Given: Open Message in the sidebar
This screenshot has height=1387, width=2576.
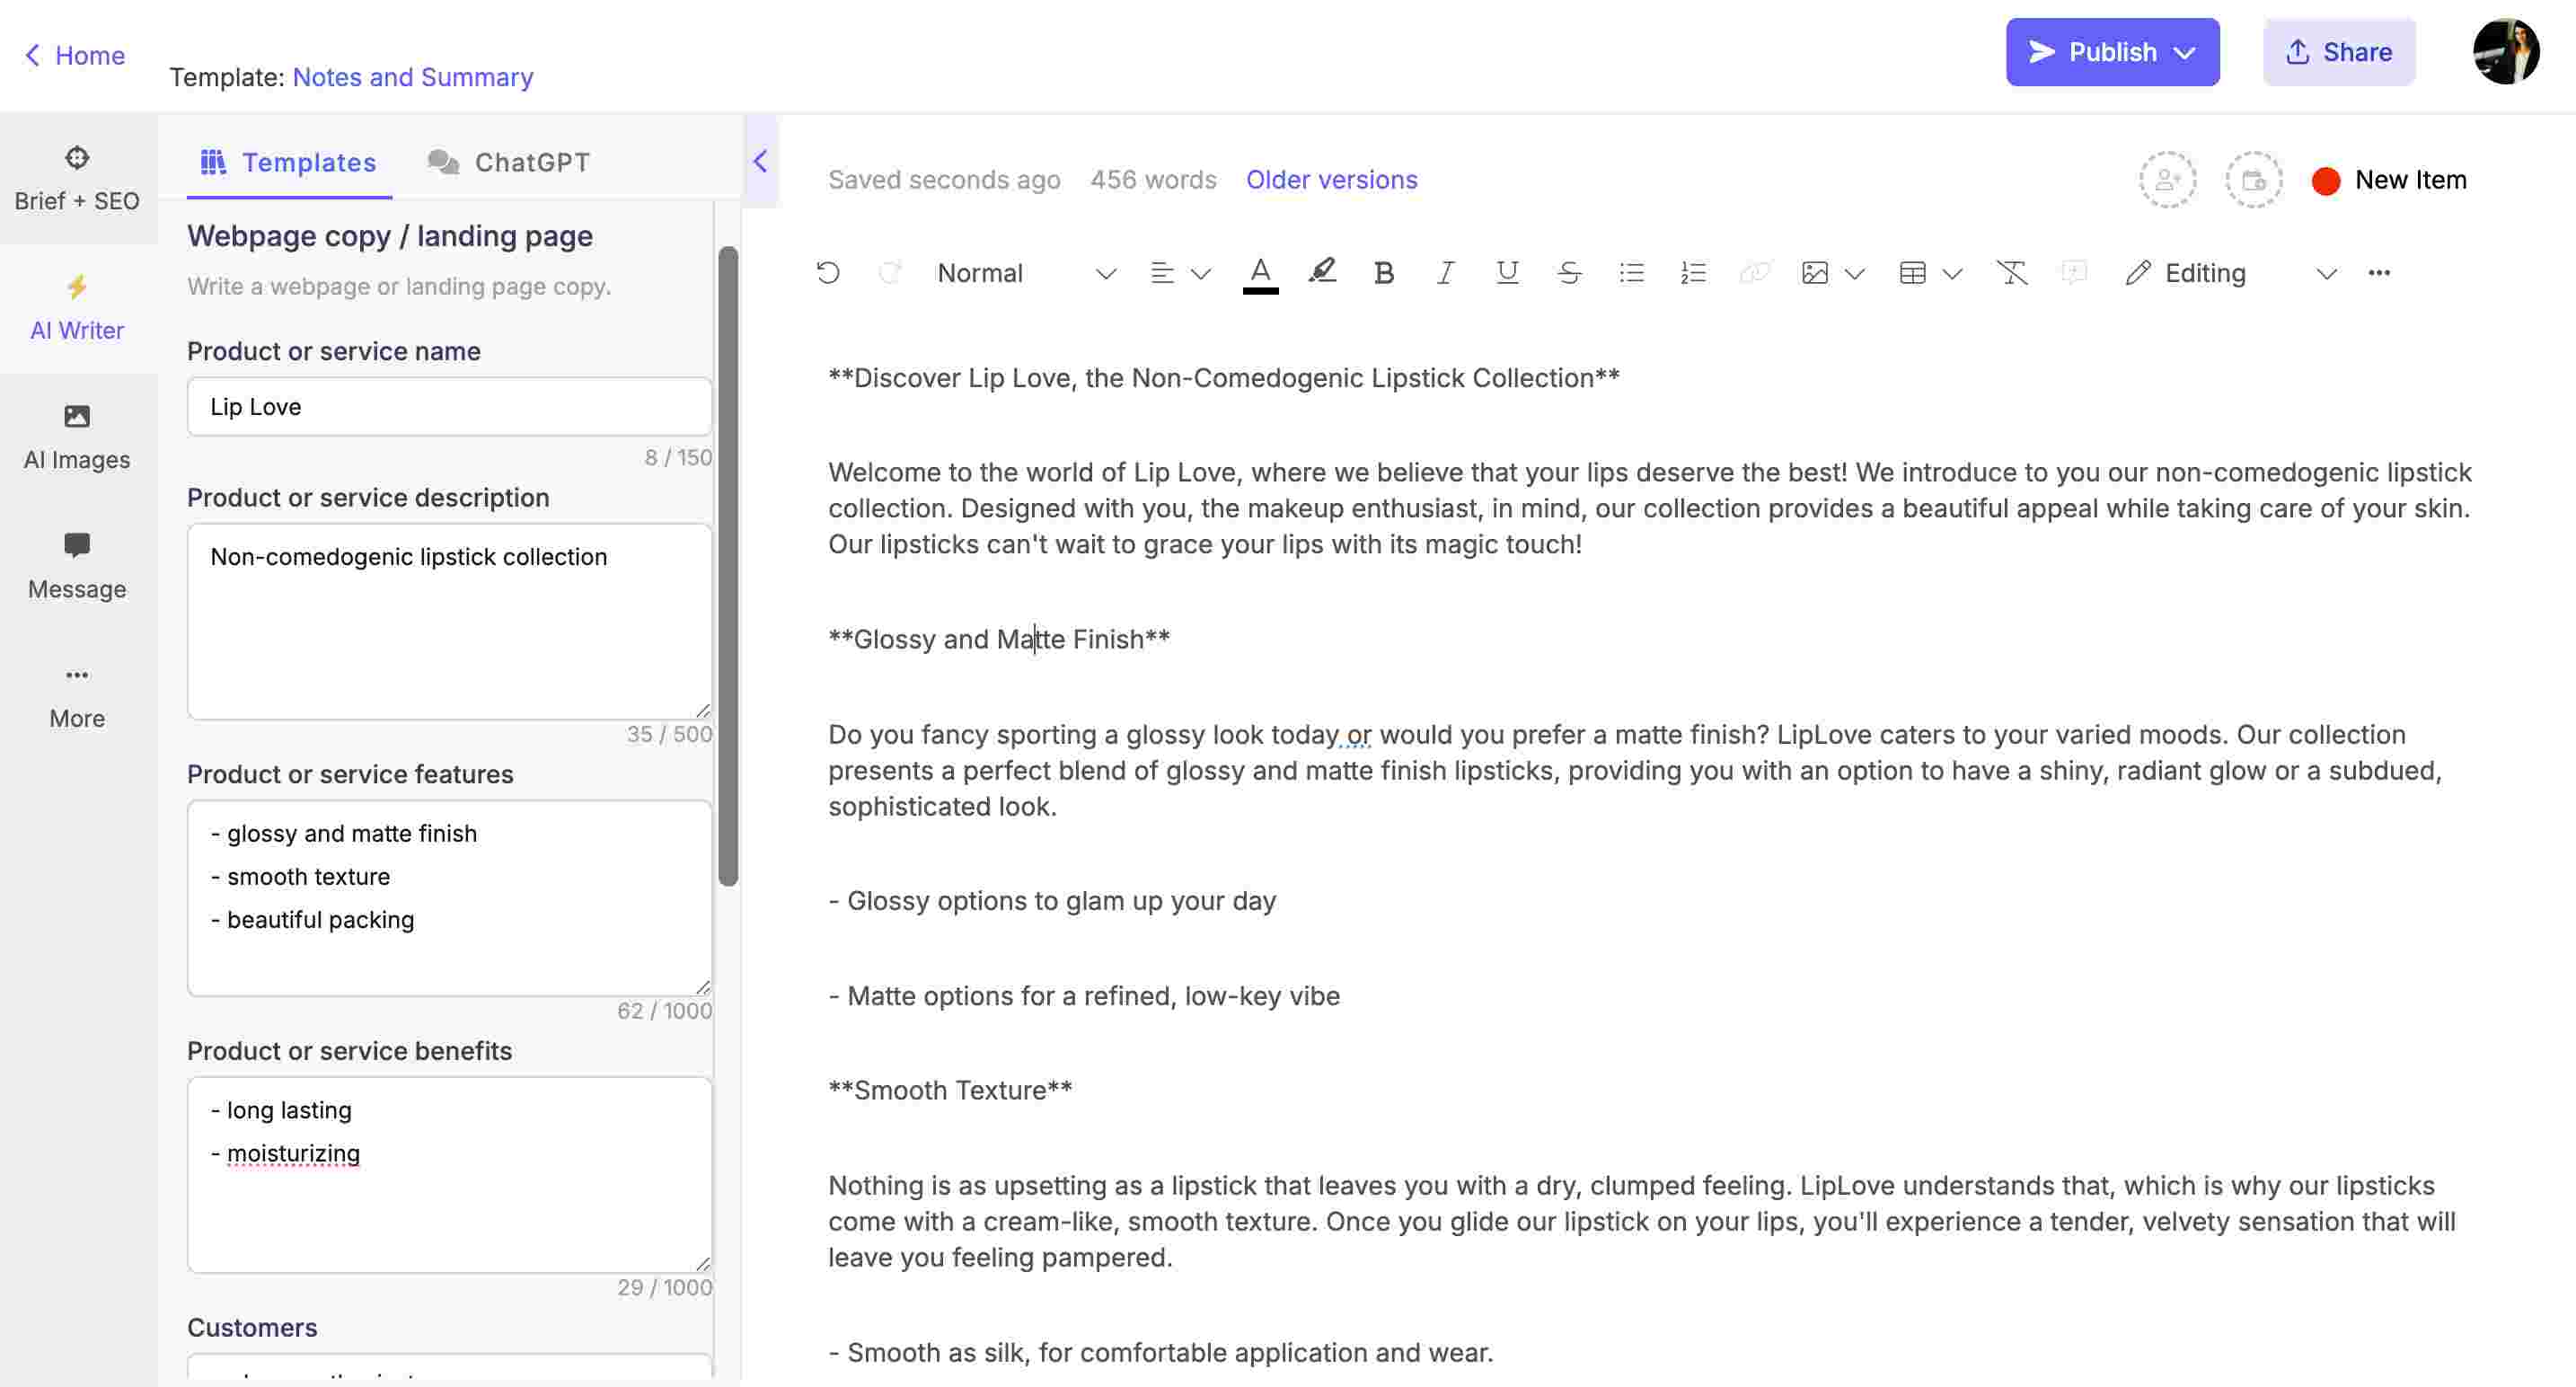Looking at the screenshot, I should 77,566.
